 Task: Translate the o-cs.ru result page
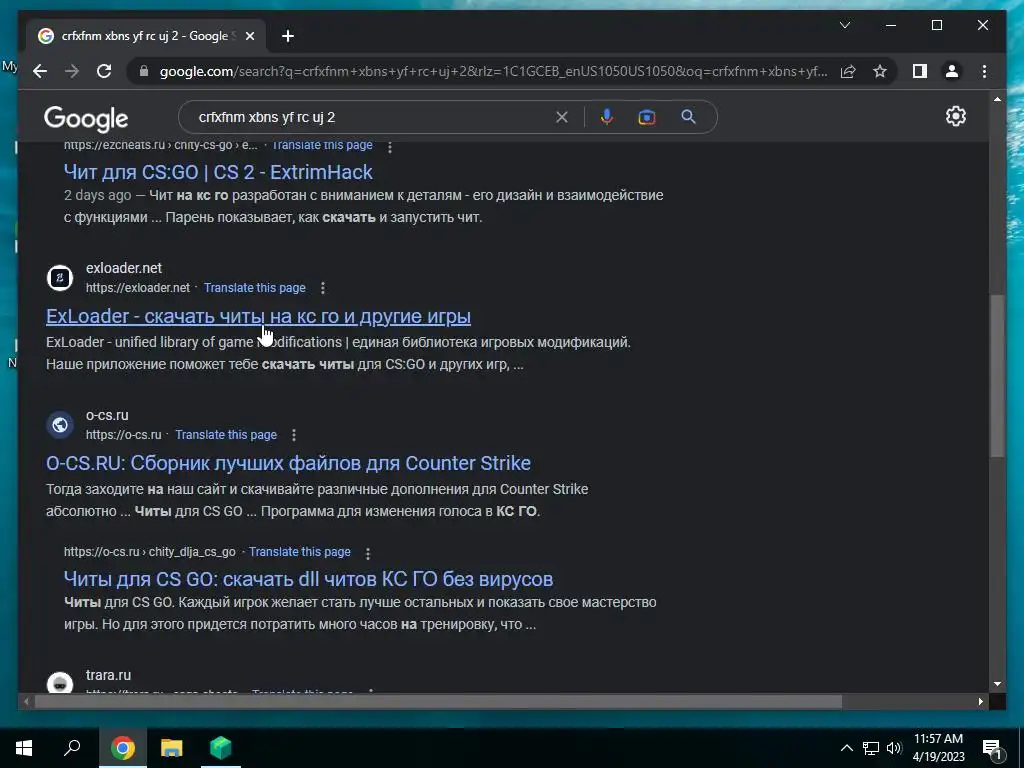click(x=226, y=435)
